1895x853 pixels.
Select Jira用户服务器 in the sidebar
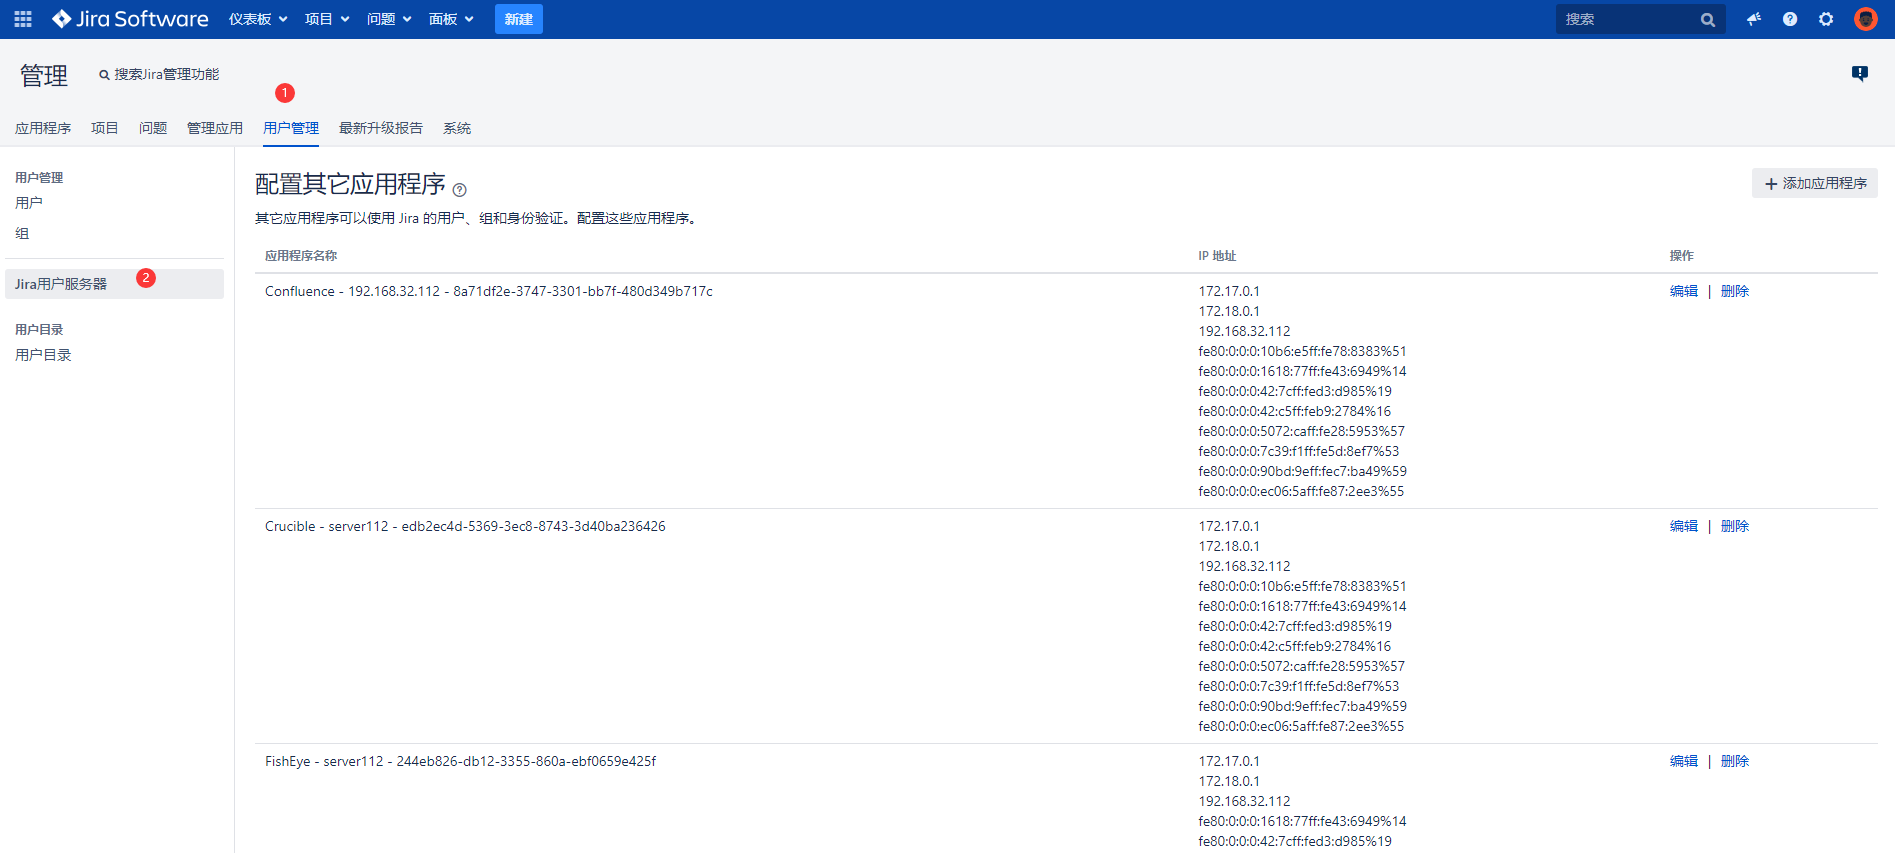(114, 284)
